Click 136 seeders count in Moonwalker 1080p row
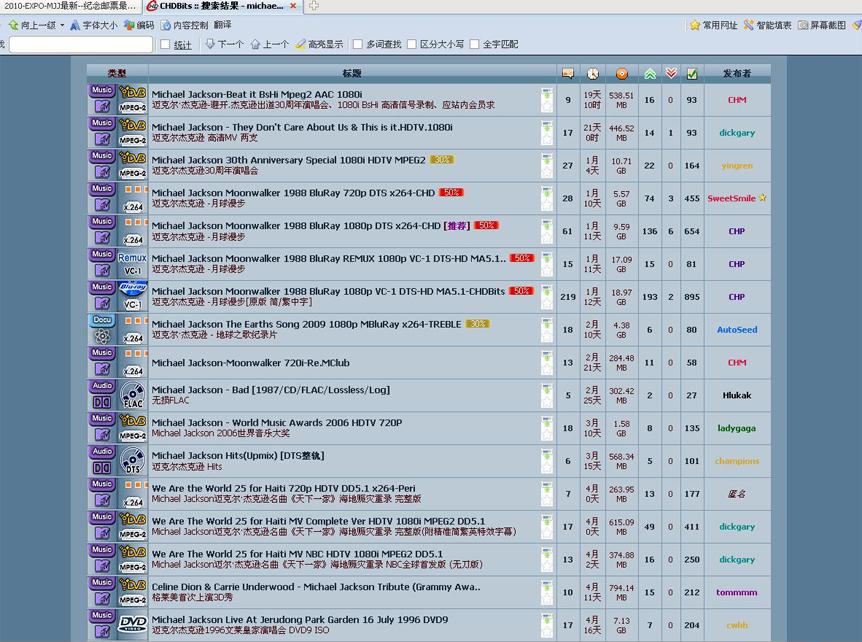862x642 pixels. click(x=649, y=231)
